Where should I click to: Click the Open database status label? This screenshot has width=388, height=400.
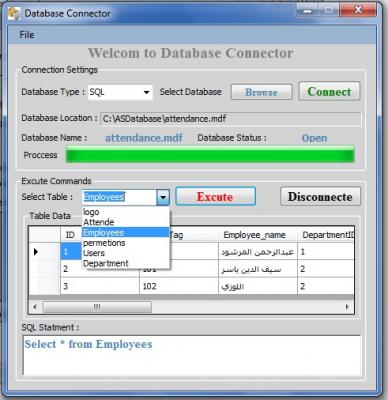pyautogui.click(x=314, y=138)
